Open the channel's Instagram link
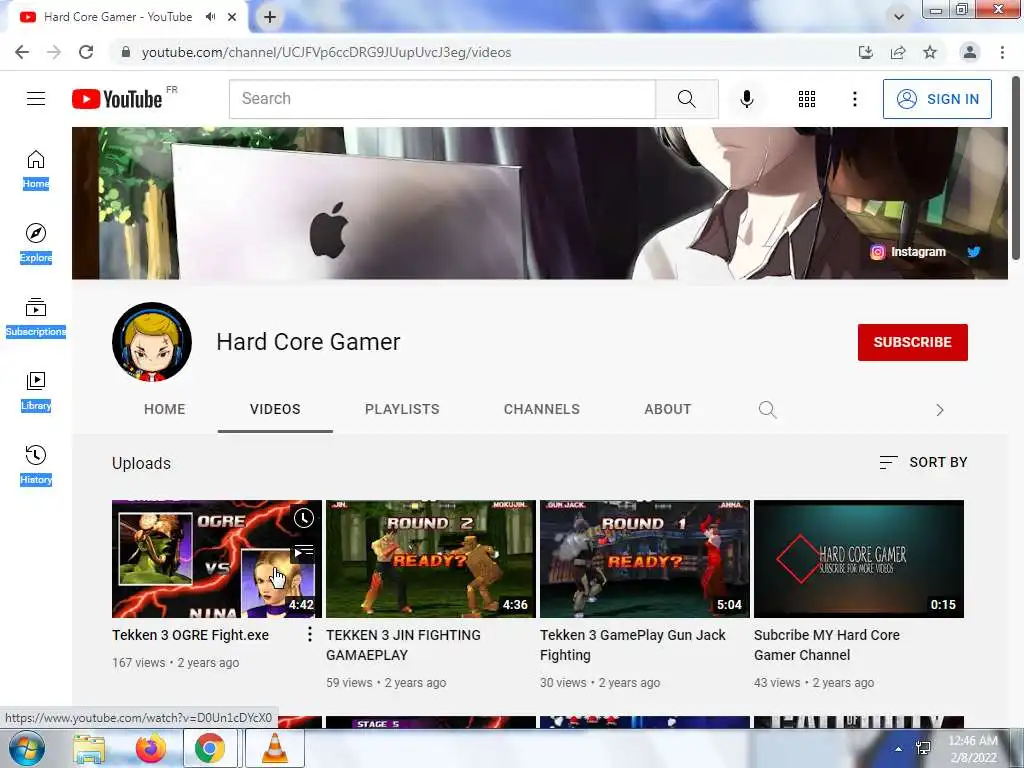1024x768 pixels. [x=908, y=252]
